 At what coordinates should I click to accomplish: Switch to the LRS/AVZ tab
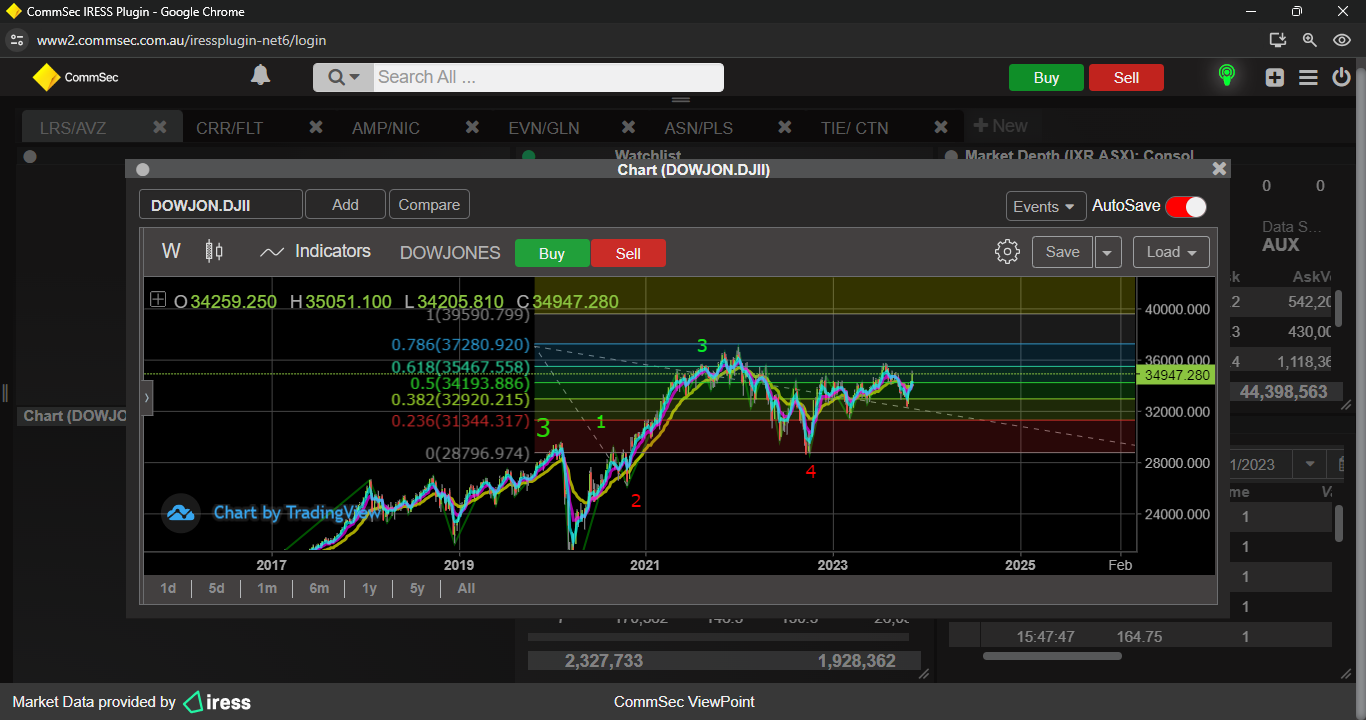pos(73,128)
